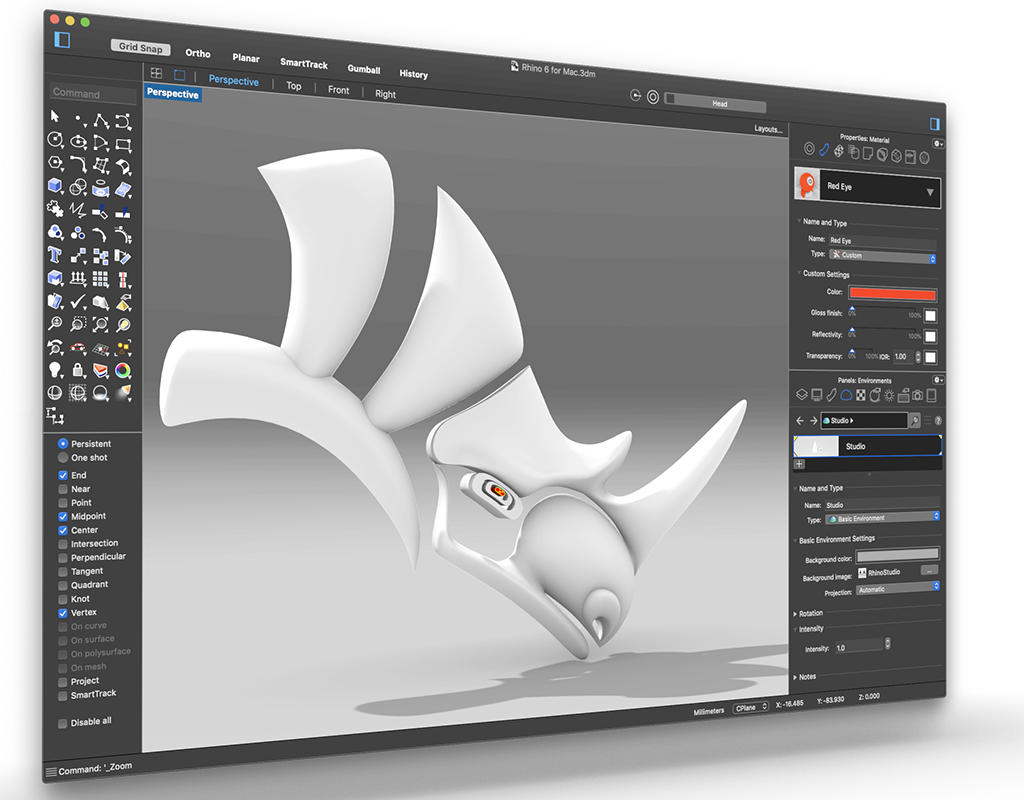Screen dimensions: 1024x800
Task: Enable the Near object snap
Action: (63, 489)
